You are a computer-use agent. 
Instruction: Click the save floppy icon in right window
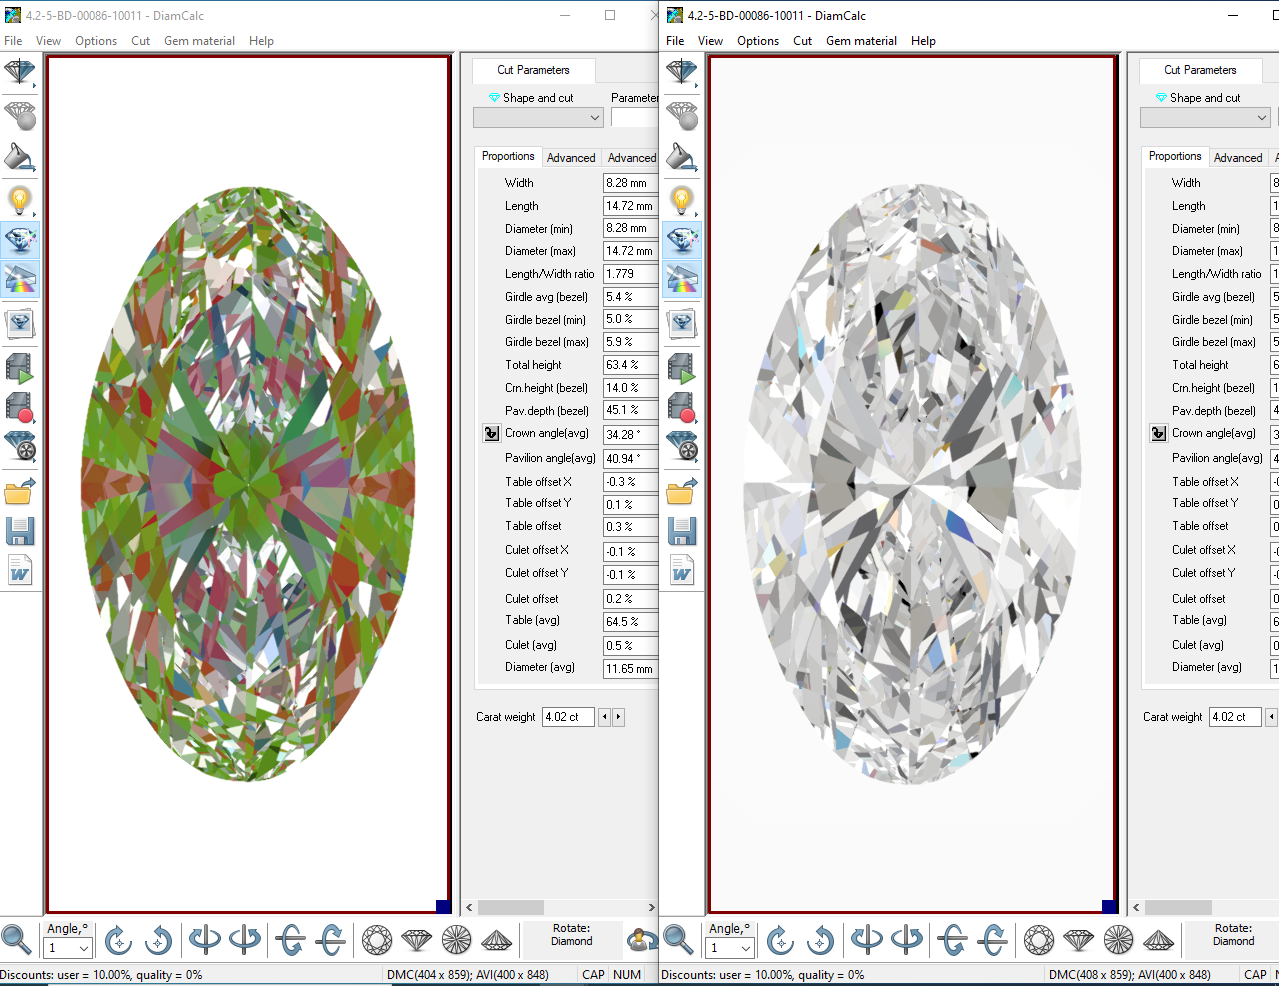(682, 531)
